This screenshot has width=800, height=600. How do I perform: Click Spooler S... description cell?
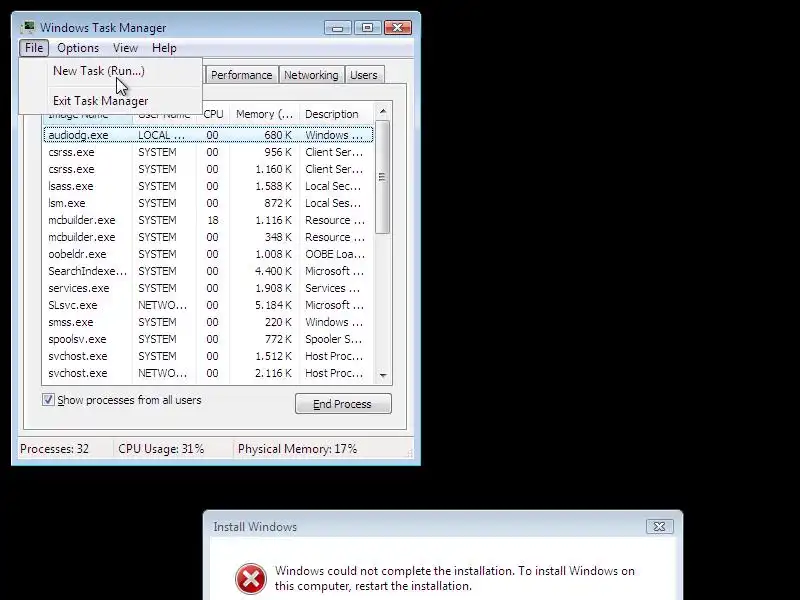[x=334, y=339]
